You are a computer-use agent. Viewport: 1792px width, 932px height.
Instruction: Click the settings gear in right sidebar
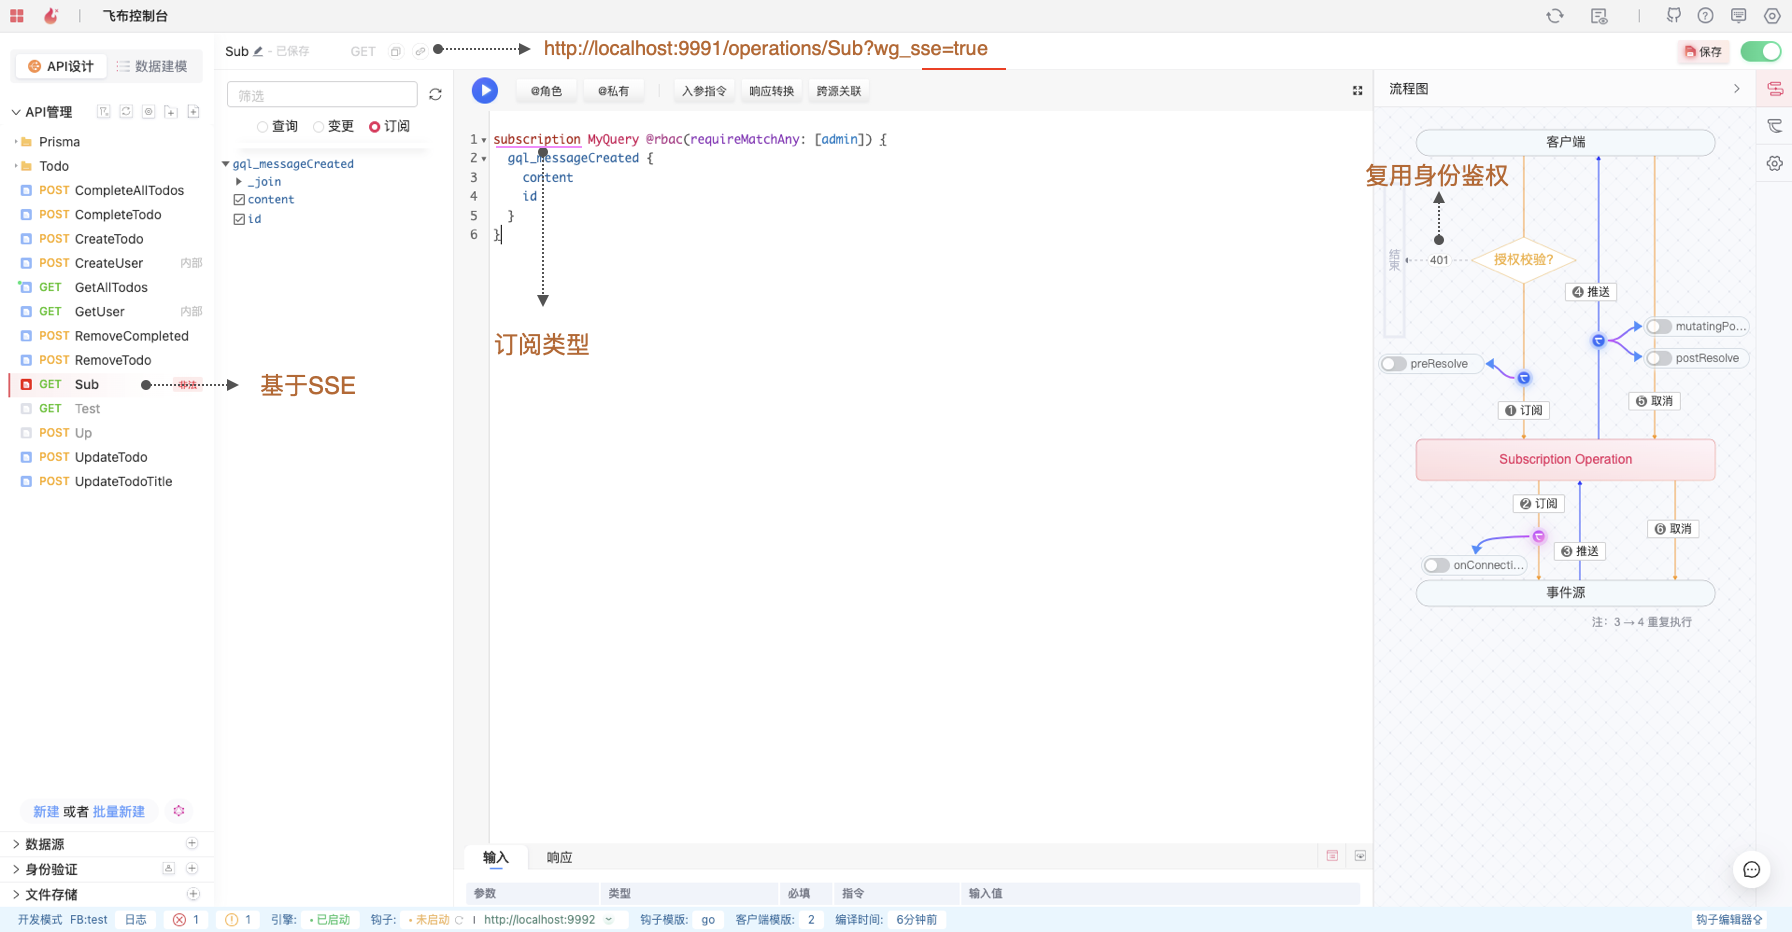click(x=1775, y=163)
